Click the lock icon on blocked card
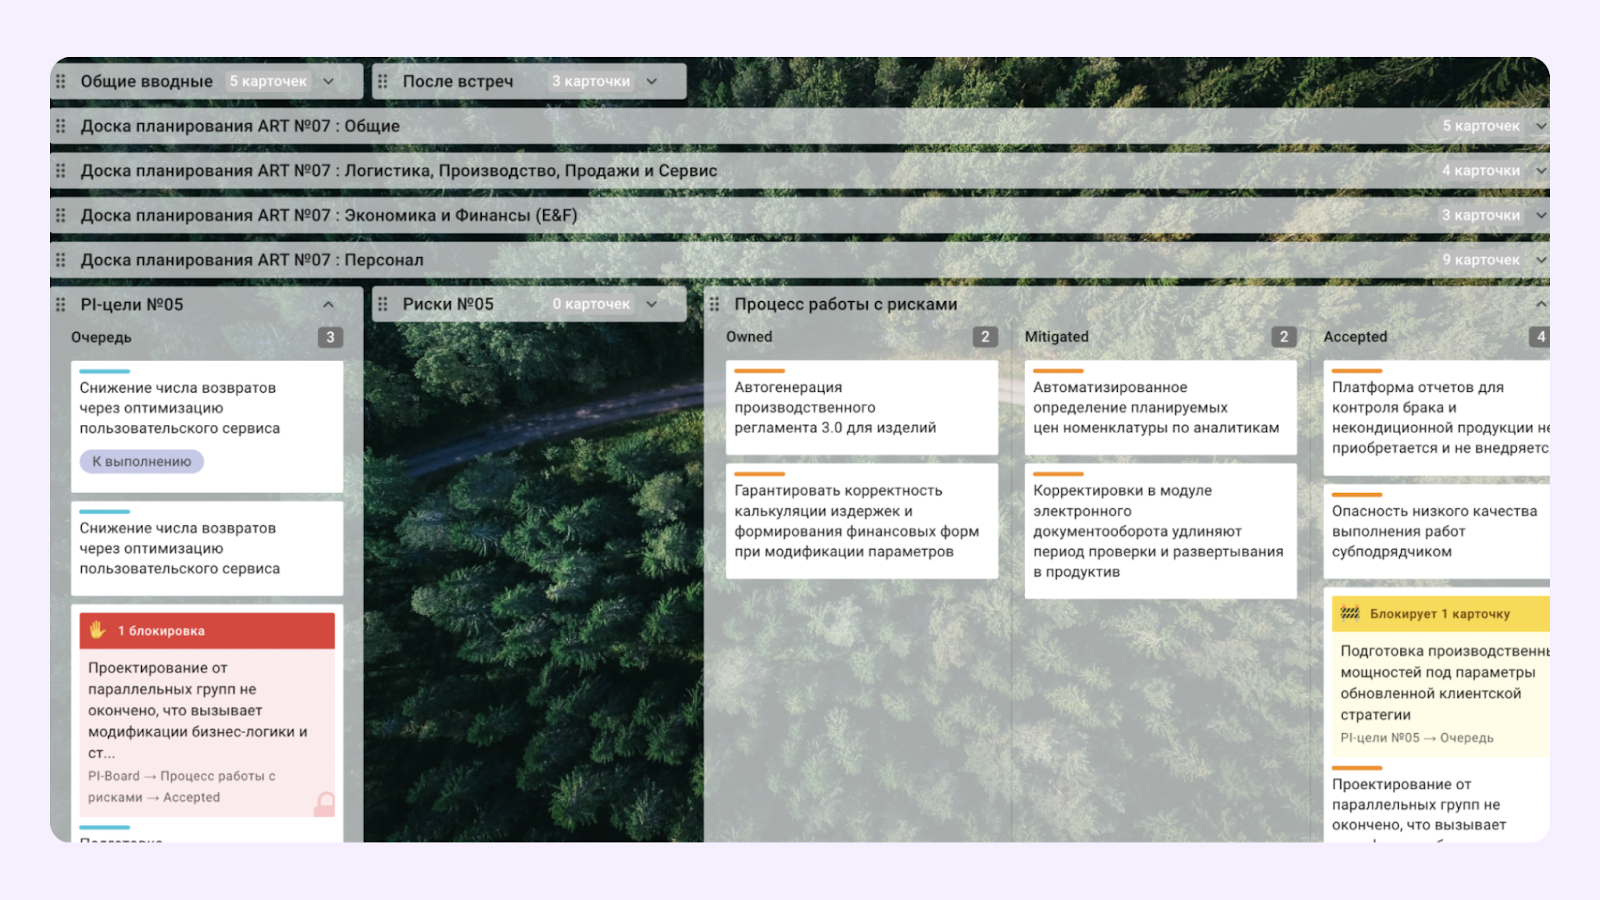Viewport: 1600px width, 900px height. [x=324, y=803]
